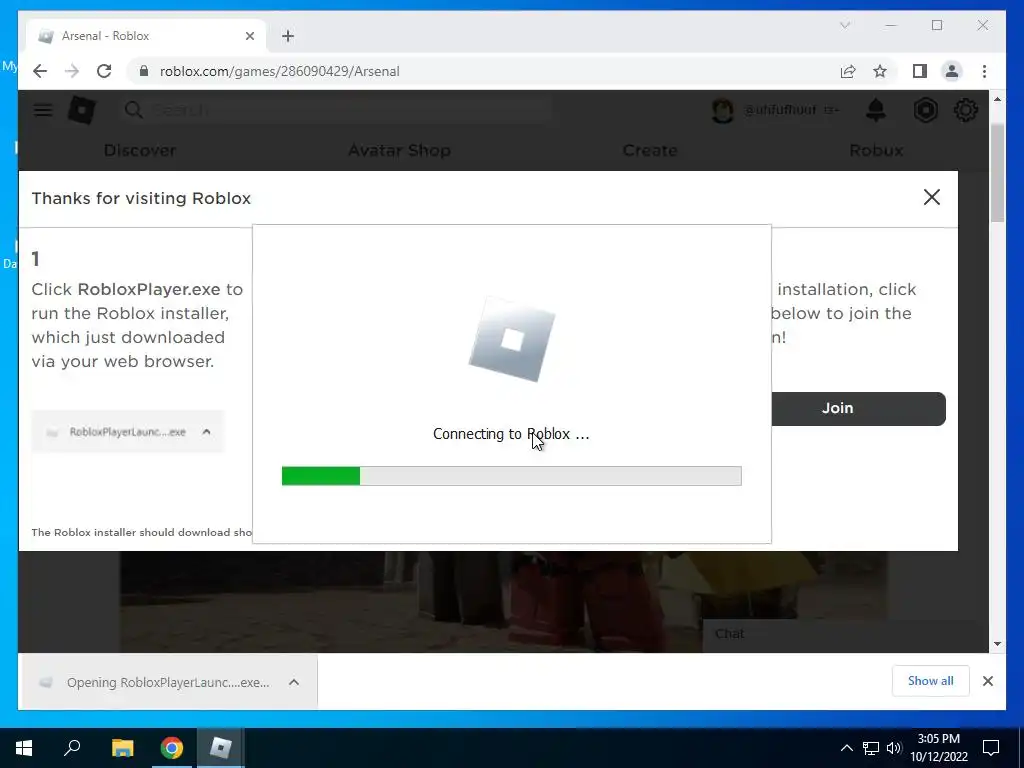
Task: Click the address bar URL
Action: (x=280, y=71)
